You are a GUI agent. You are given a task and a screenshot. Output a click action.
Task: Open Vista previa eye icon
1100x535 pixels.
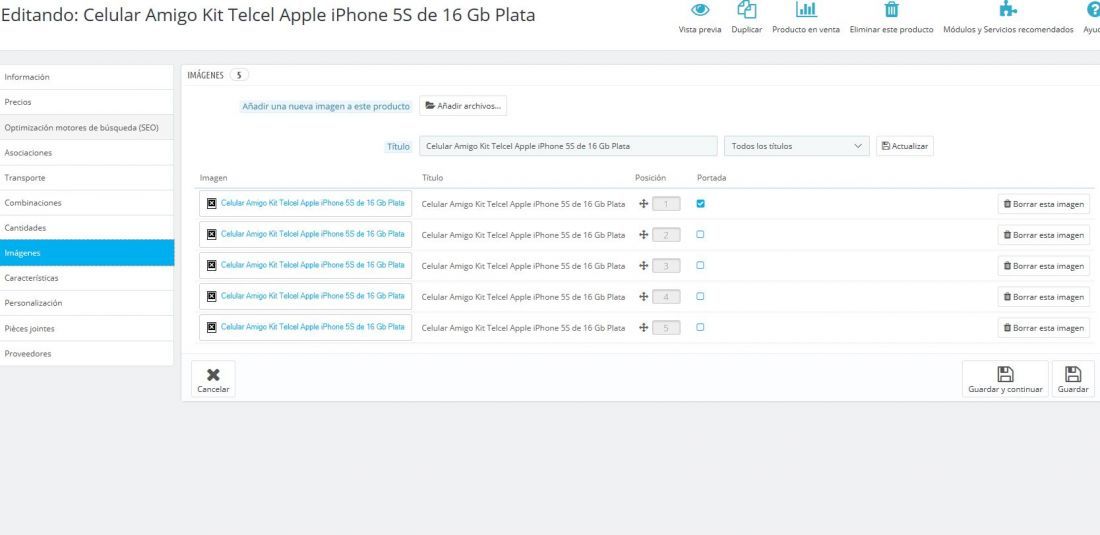(700, 10)
